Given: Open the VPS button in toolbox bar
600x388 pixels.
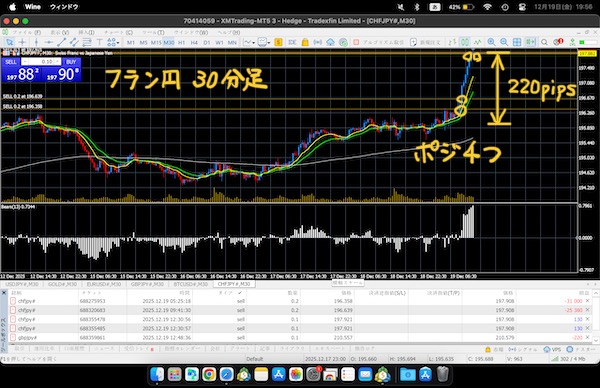Looking at the screenshot, I should point(552,349).
